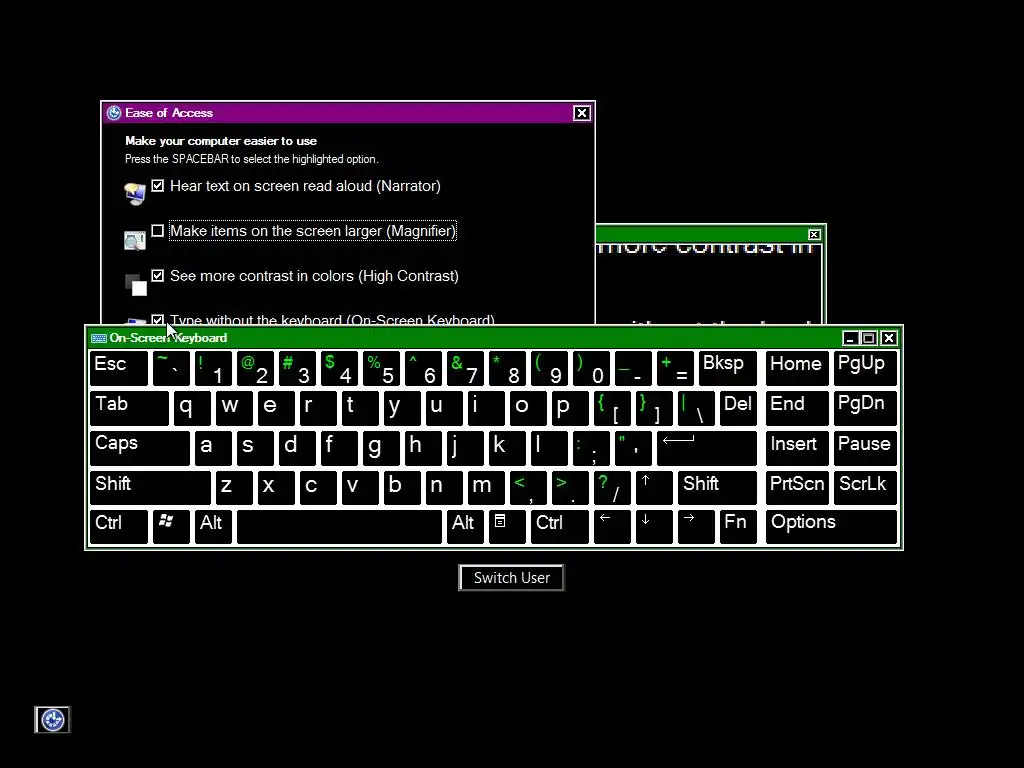
Task: Click the letter g key
Action: point(381,448)
